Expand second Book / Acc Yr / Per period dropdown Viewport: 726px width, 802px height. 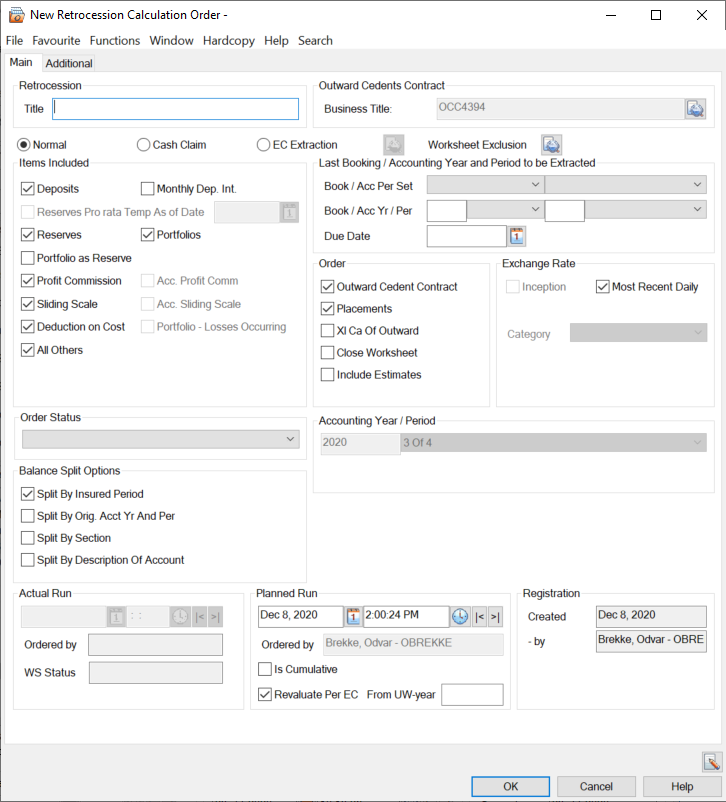pos(646,210)
